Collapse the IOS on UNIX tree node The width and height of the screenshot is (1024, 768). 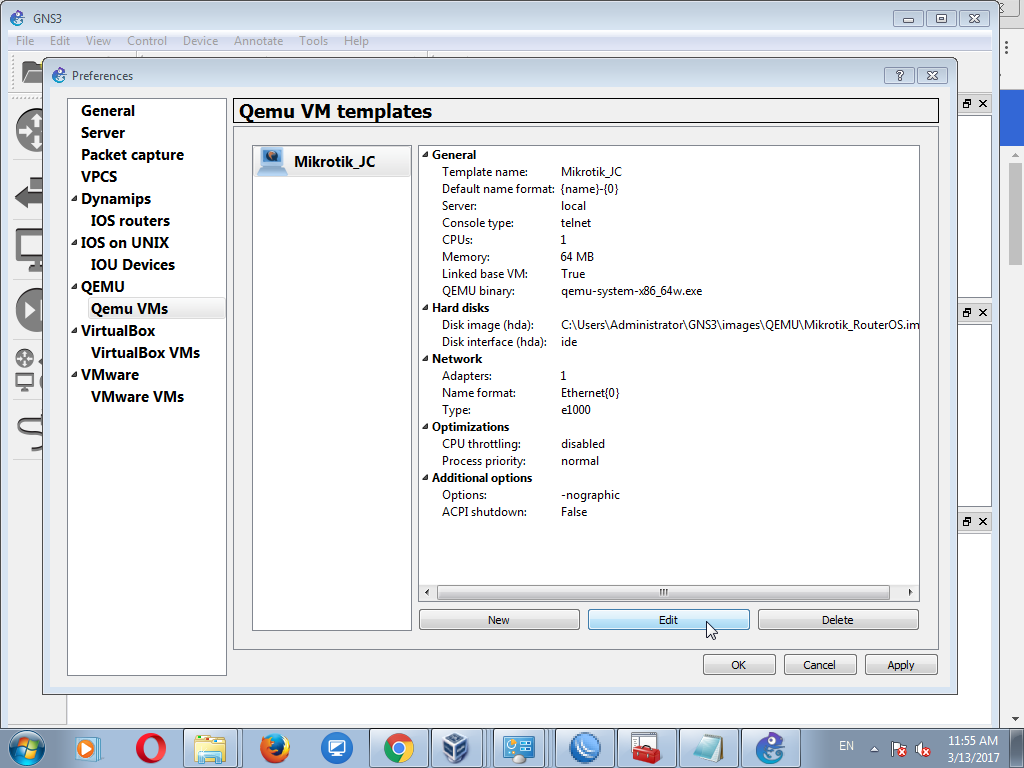coord(74,242)
